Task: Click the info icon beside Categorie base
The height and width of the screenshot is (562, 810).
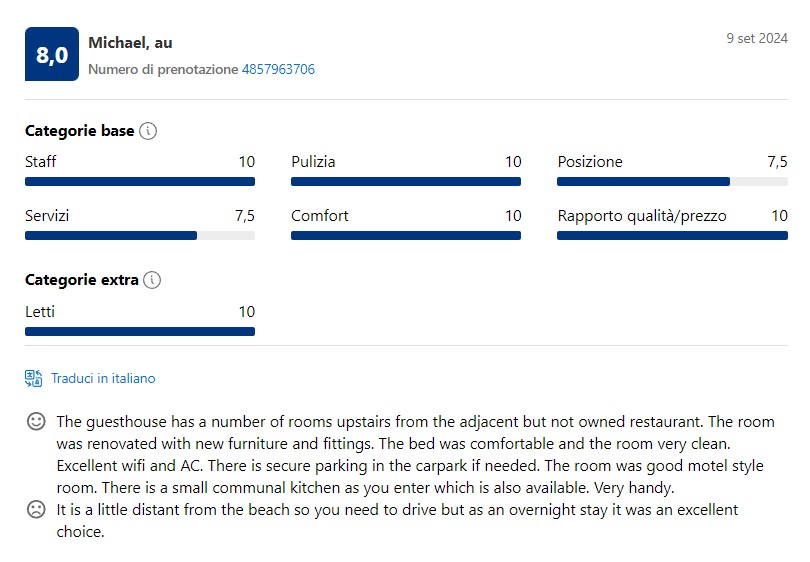Action: point(148,131)
